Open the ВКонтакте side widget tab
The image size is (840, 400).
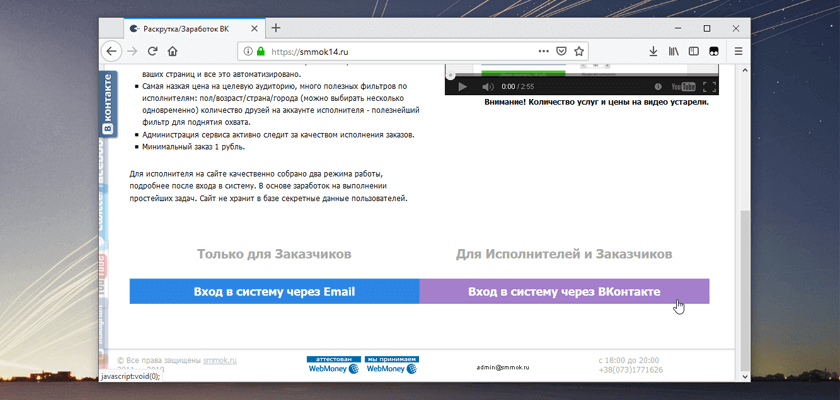click(x=108, y=104)
